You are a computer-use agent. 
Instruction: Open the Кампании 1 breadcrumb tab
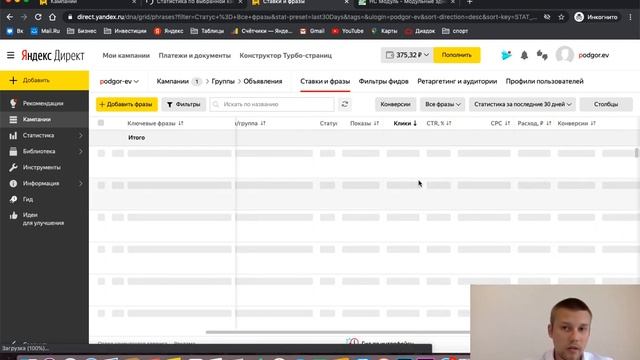click(178, 82)
